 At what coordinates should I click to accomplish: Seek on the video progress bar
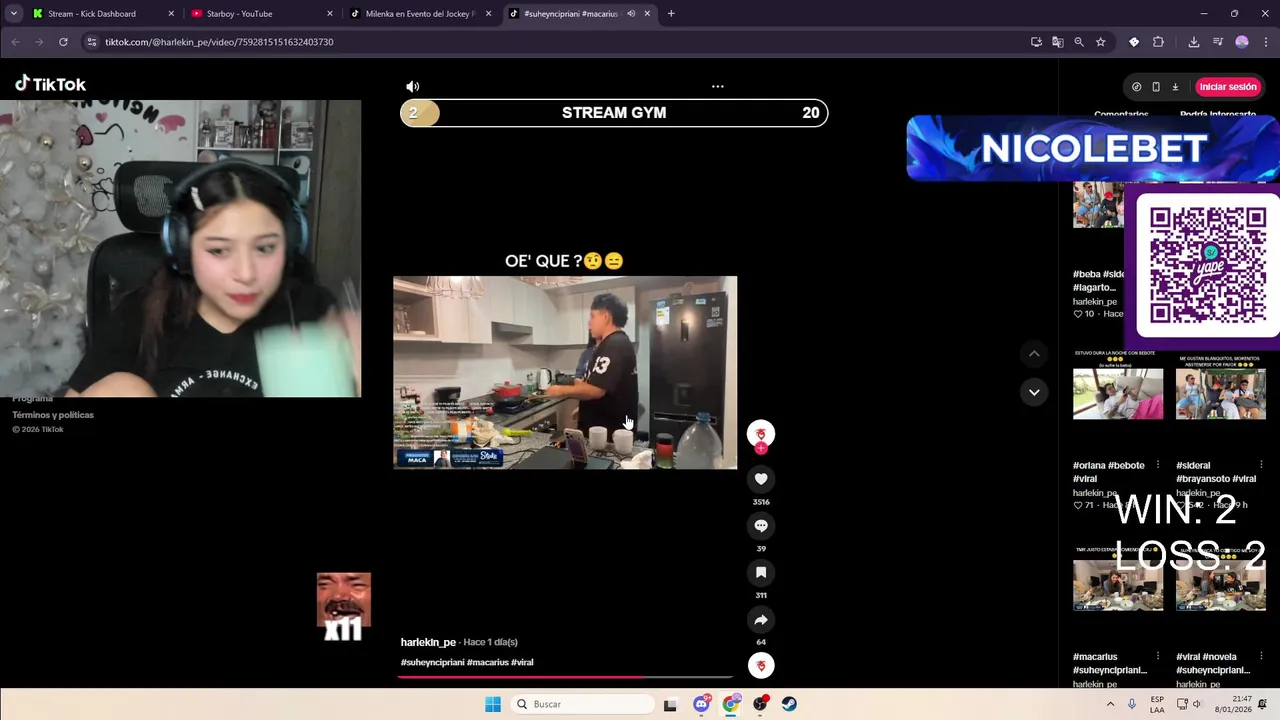click(565, 677)
